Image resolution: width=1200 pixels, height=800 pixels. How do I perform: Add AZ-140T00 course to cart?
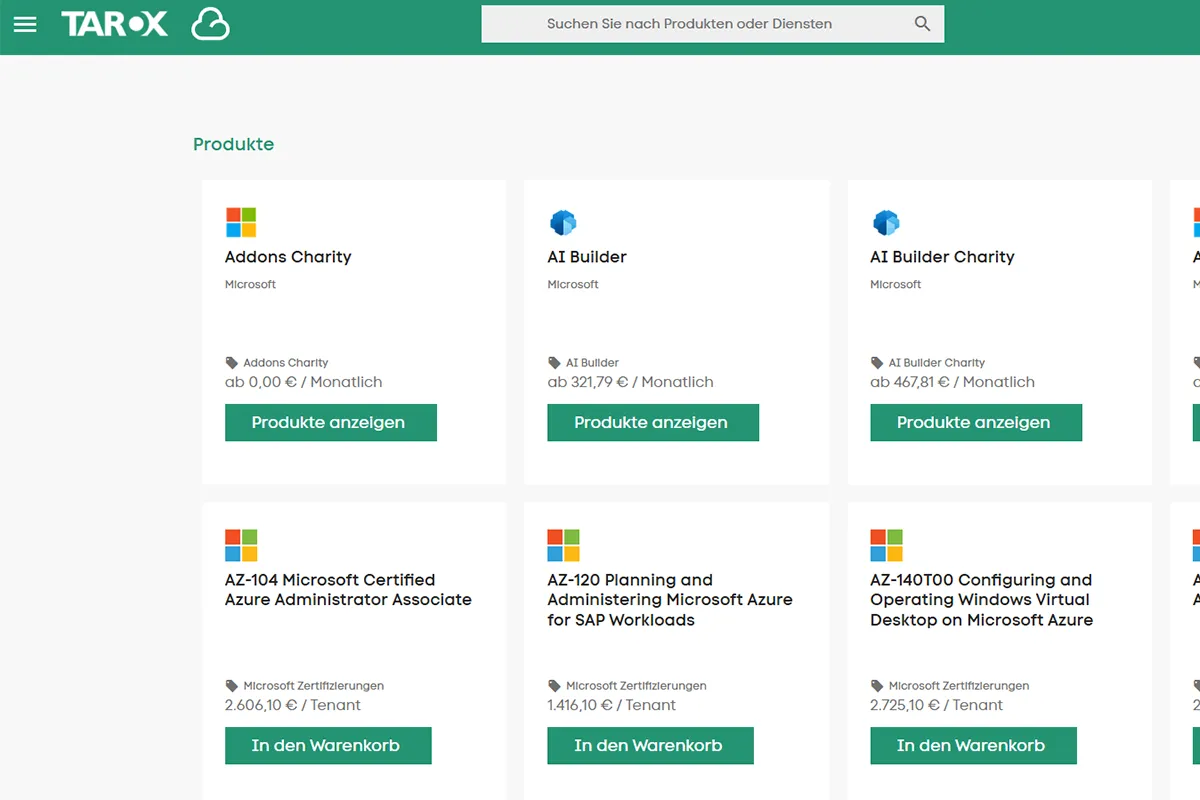pos(972,745)
